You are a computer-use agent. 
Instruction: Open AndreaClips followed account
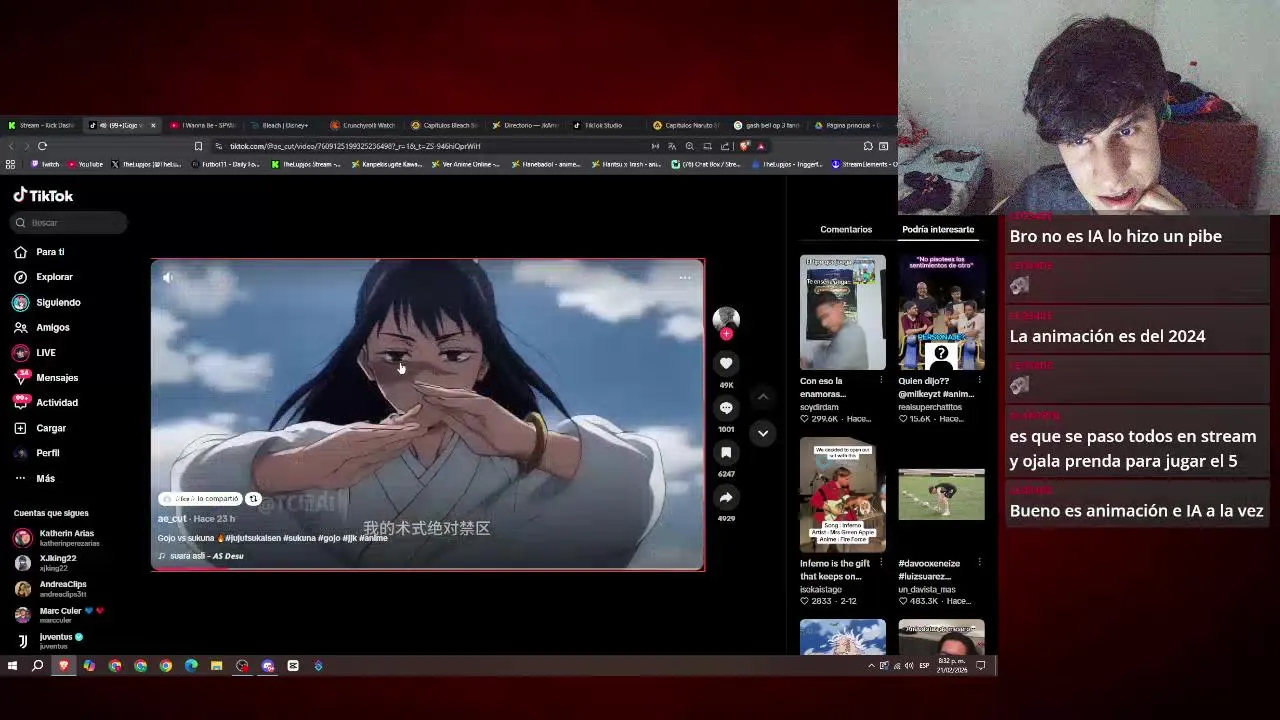coord(51,588)
